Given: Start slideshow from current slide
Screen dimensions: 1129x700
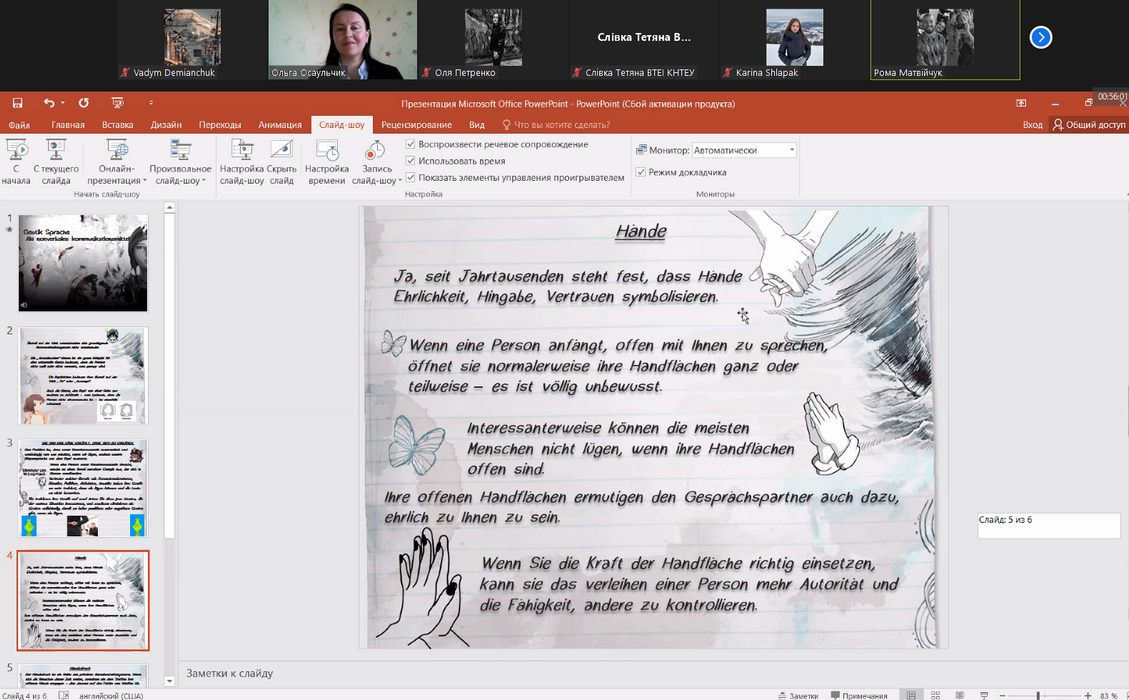Looking at the screenshot, I should click(x=56, y=162).
